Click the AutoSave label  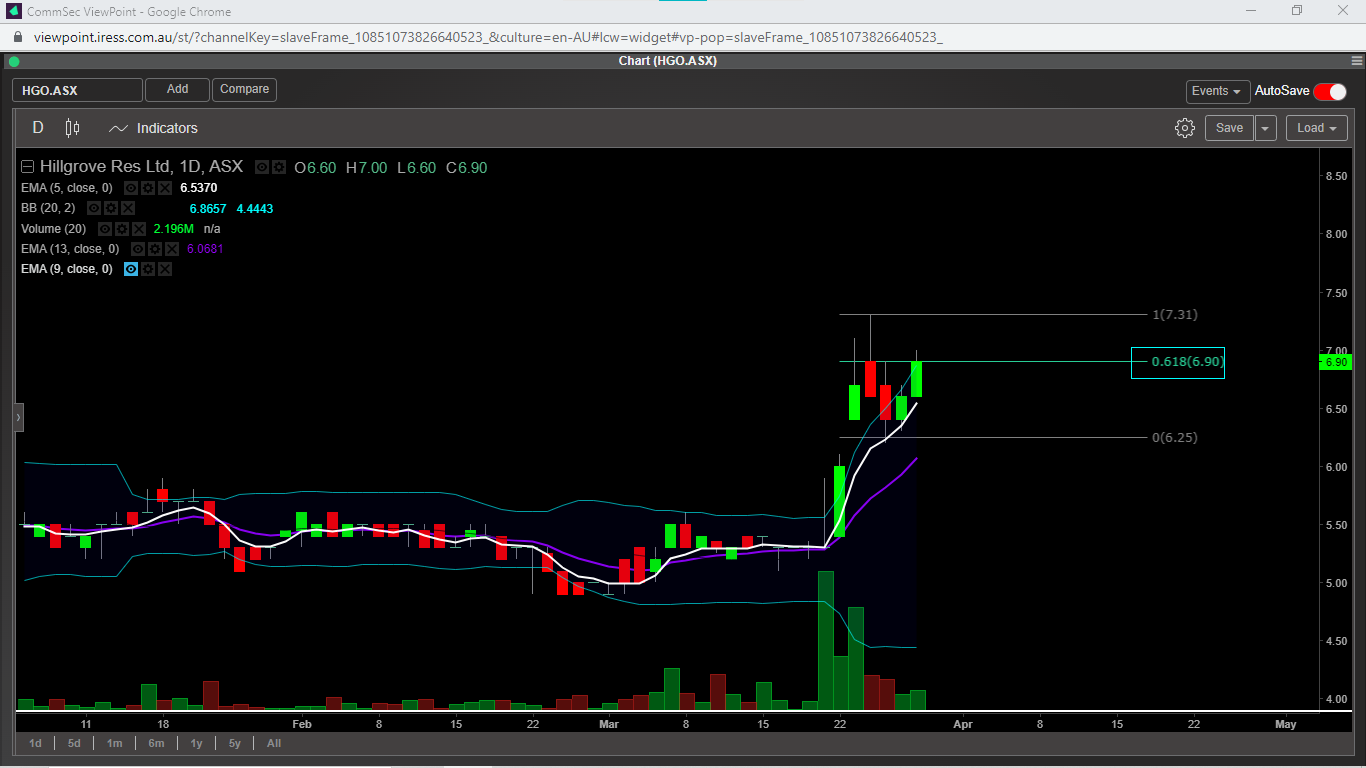click(x=1282, y=91)
